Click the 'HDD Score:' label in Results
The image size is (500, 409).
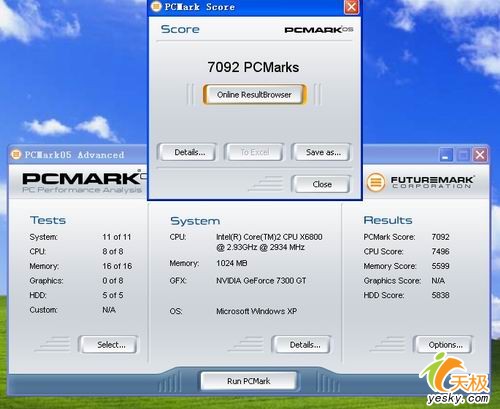384,295
